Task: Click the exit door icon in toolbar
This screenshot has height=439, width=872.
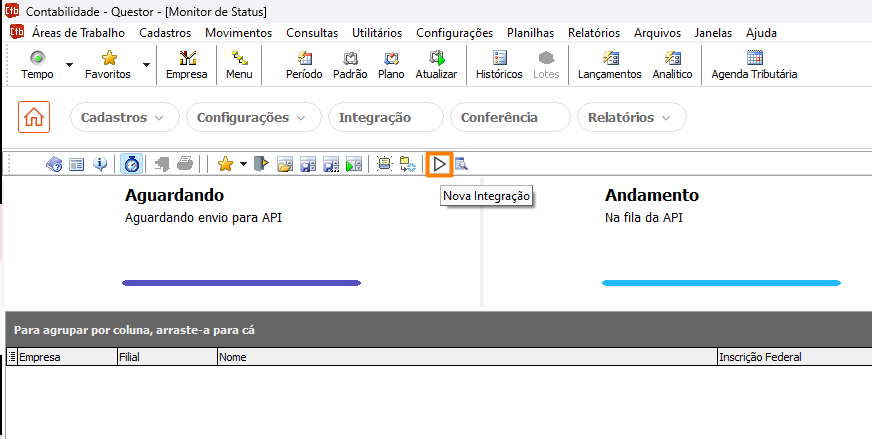Action: point(262,164)
